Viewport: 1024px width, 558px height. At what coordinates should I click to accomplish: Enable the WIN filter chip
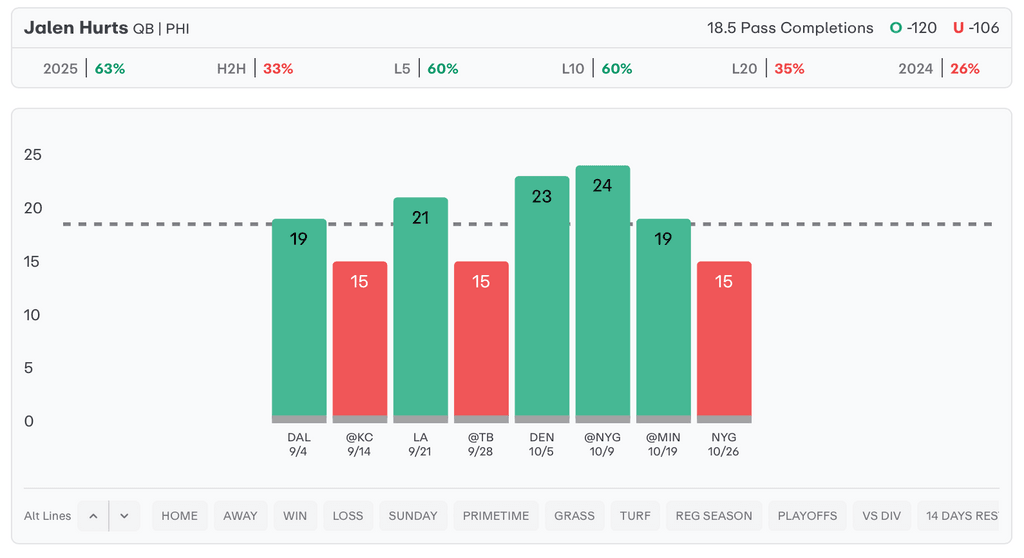[295, 516]
